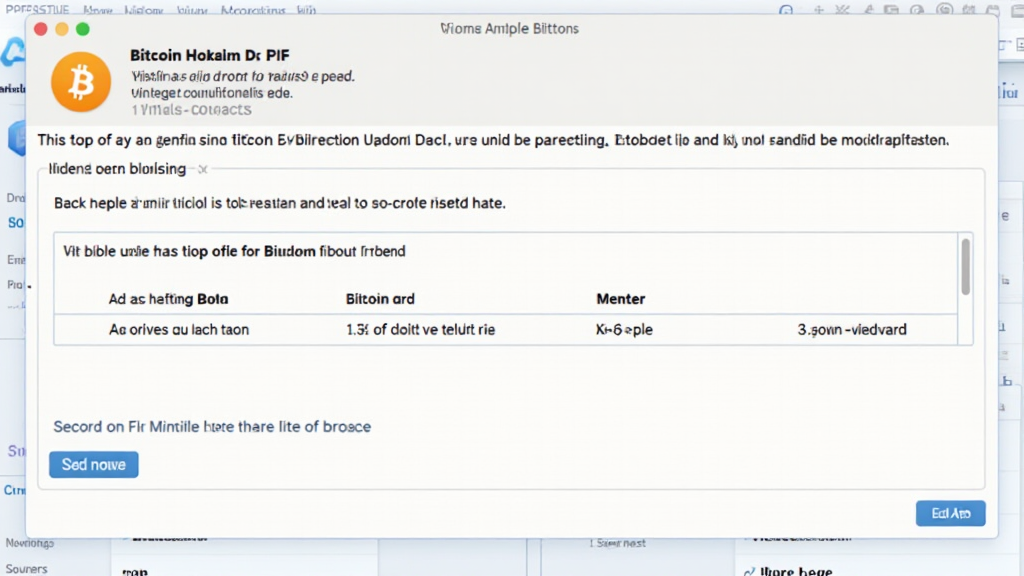Select 'Nocriongs' in the background sidebar

[x=29, y=543]
